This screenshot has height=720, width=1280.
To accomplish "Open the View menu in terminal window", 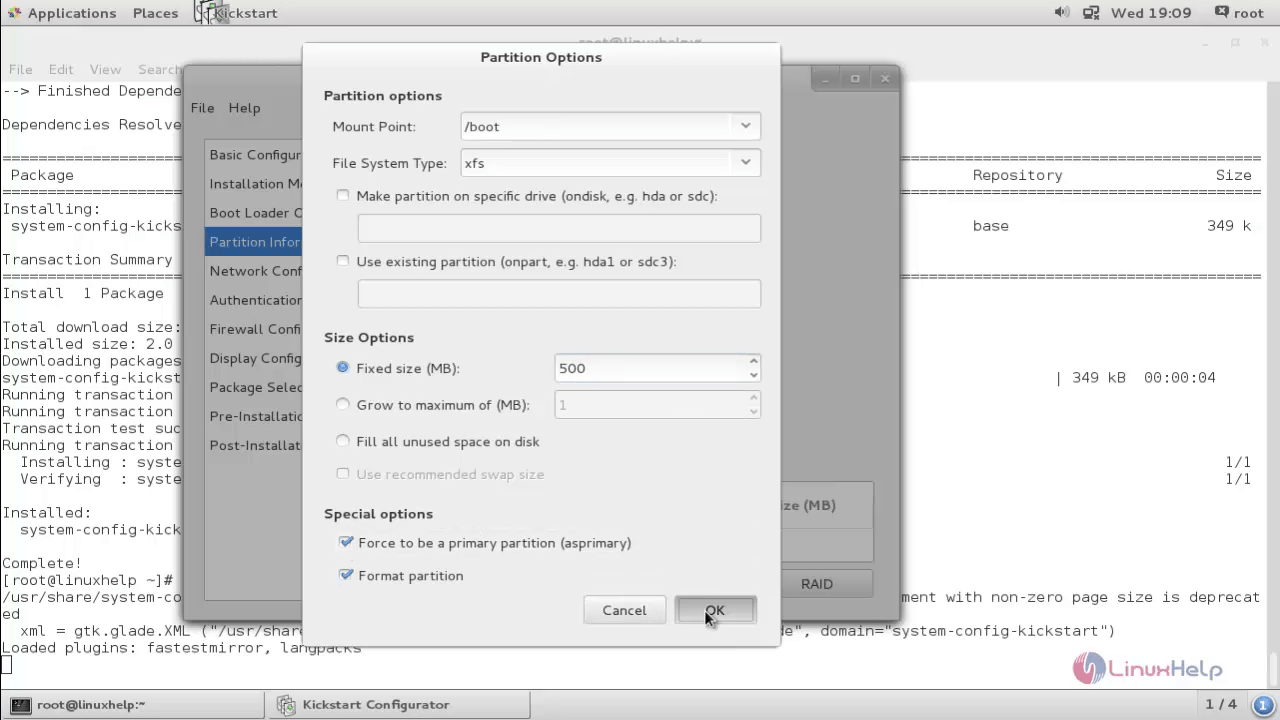I will pyautogui.click(x=105, y=69).
